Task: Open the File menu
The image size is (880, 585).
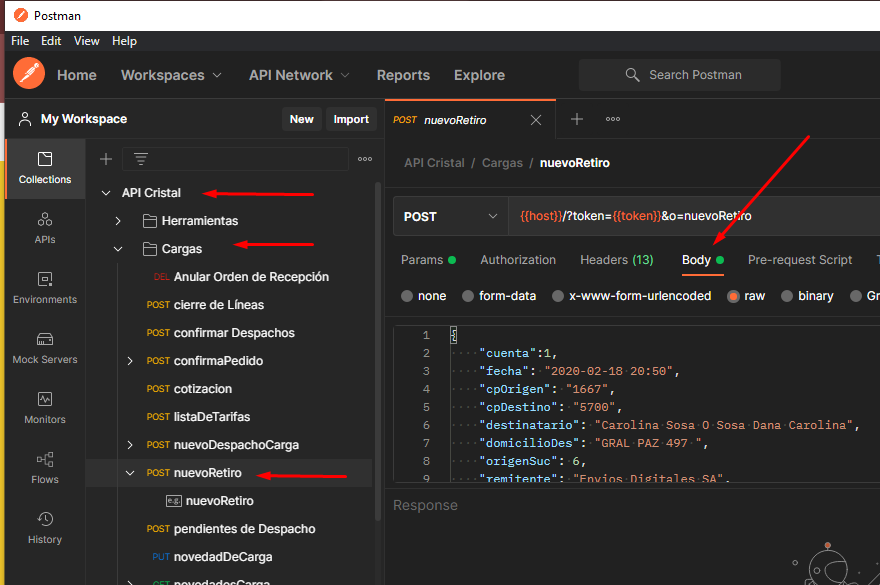Action: click(20, 41)
